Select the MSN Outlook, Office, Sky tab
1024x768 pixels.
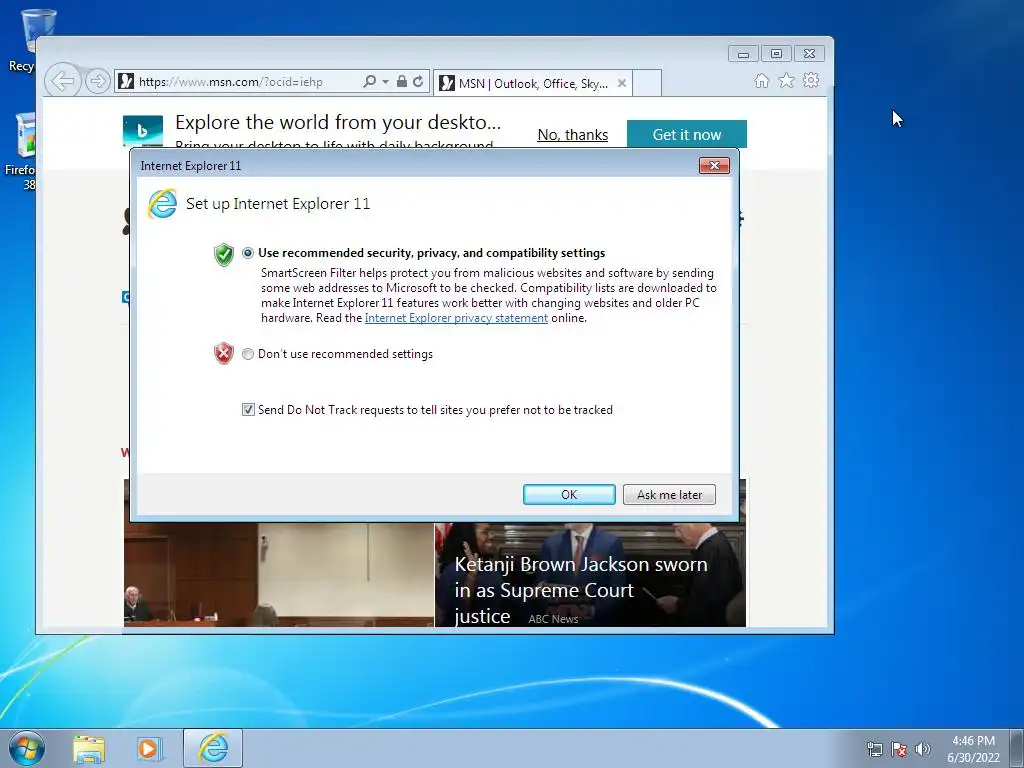(x=532, y=83)
